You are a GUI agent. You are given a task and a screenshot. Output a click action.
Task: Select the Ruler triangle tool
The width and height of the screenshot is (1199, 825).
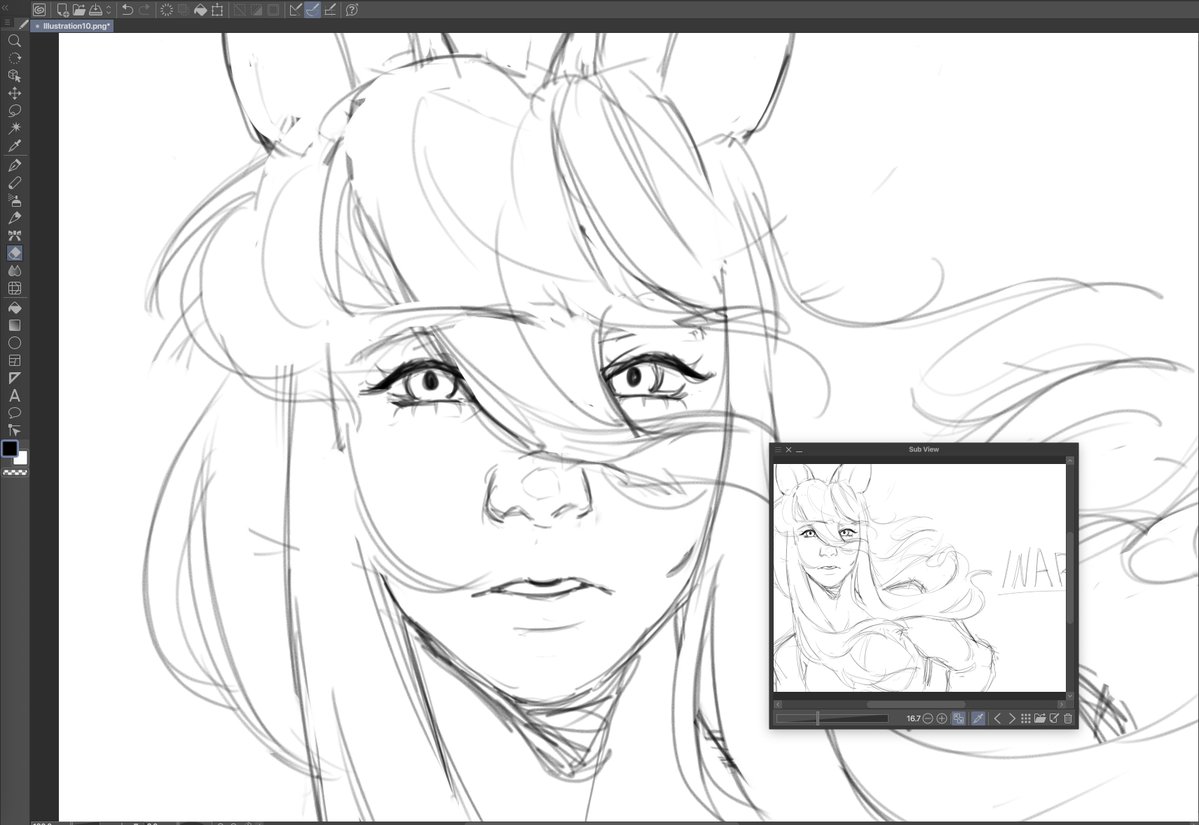pyautogui.click(x=14, y=378)
